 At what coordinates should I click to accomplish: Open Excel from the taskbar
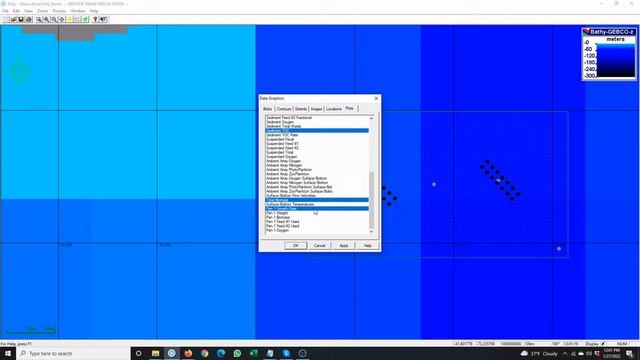coord(253,353)
